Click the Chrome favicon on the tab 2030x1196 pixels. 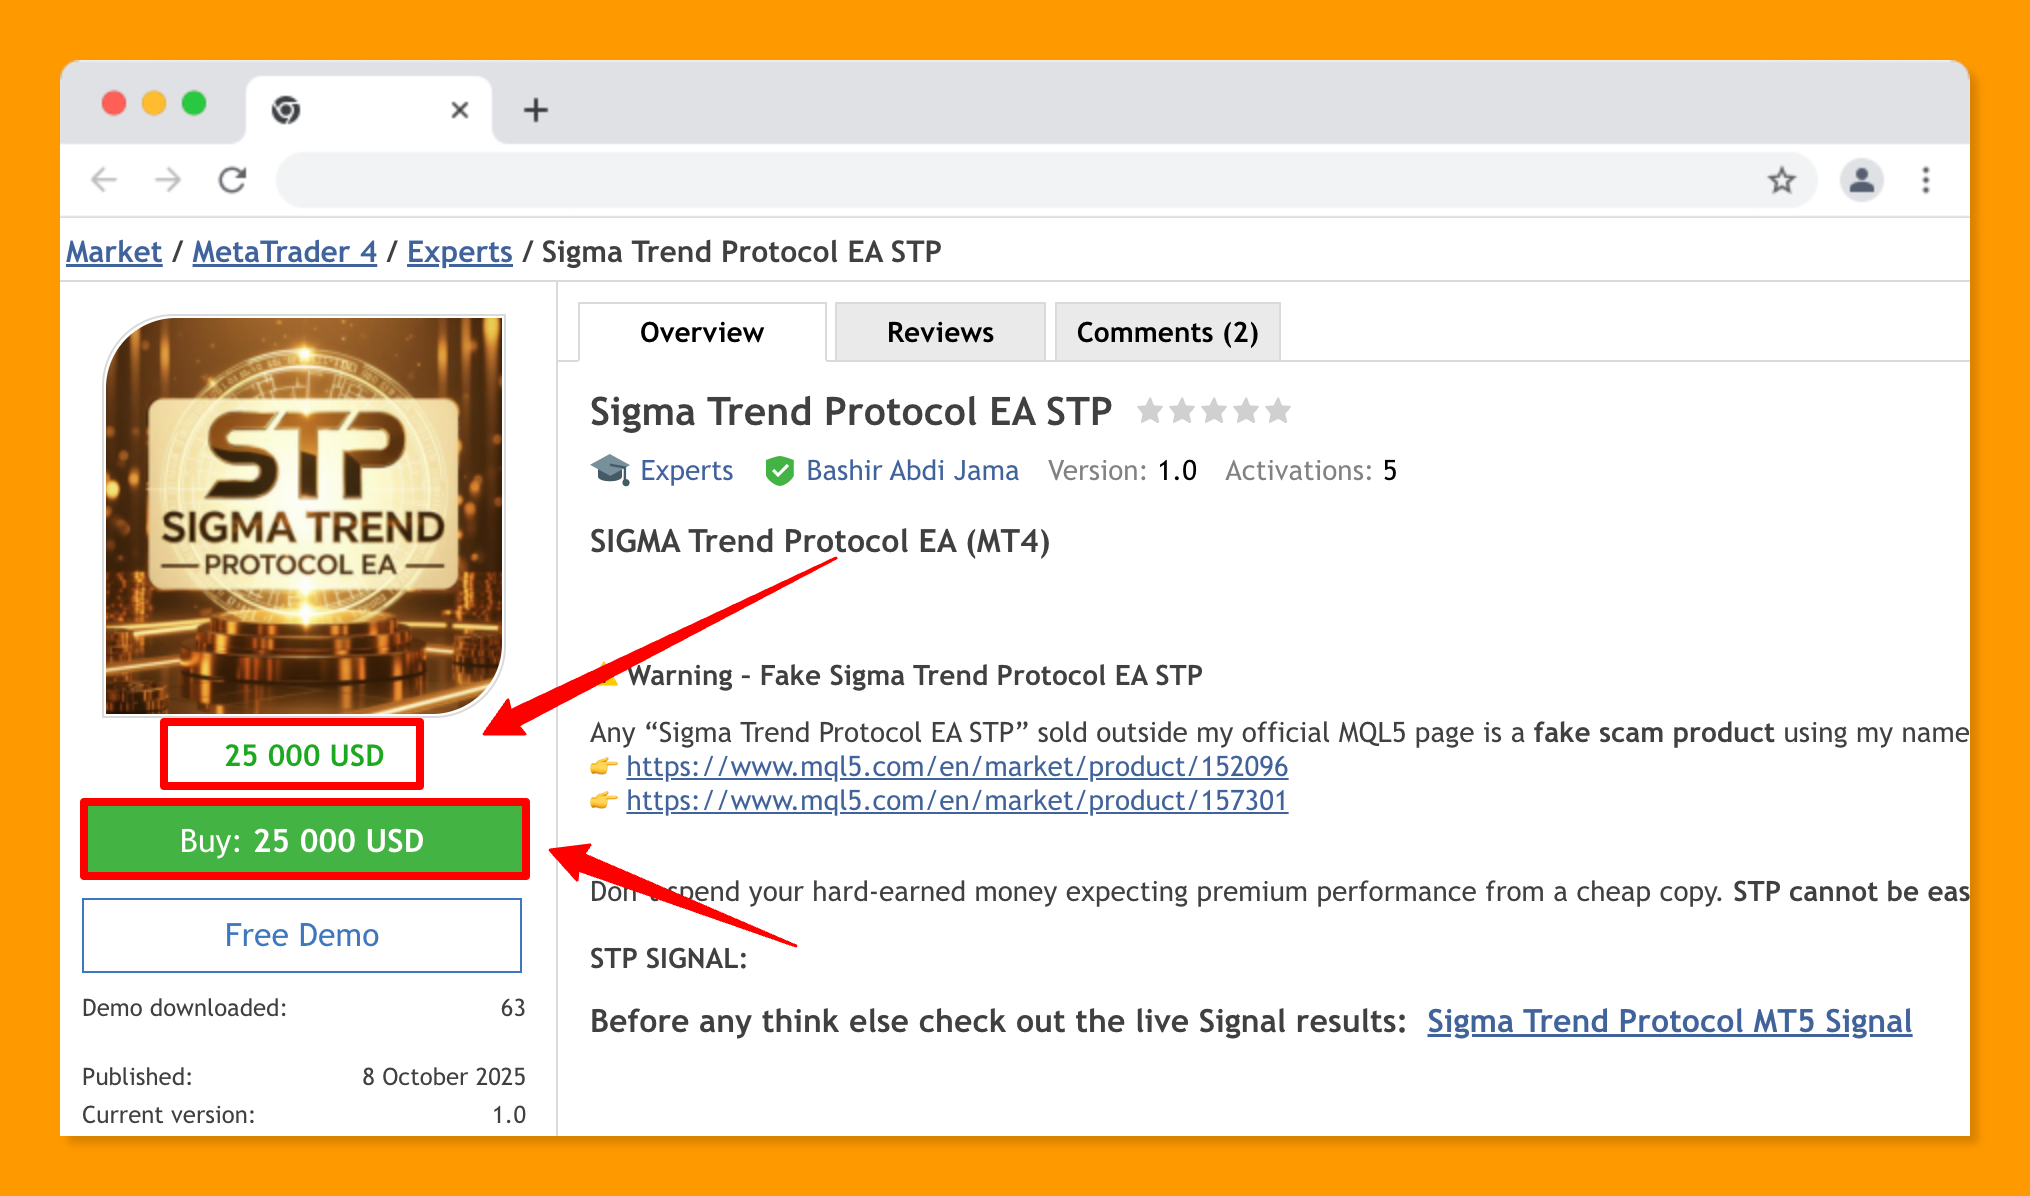point(286,110)
